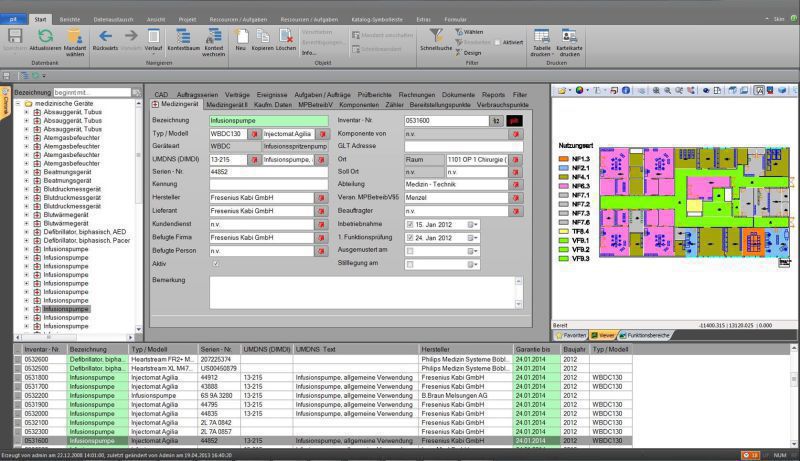Viewport: 800px width, 461px height.
Task: Click the lookup icon beside Inventar-Nr. field
Action: click(x=496, y=121)
